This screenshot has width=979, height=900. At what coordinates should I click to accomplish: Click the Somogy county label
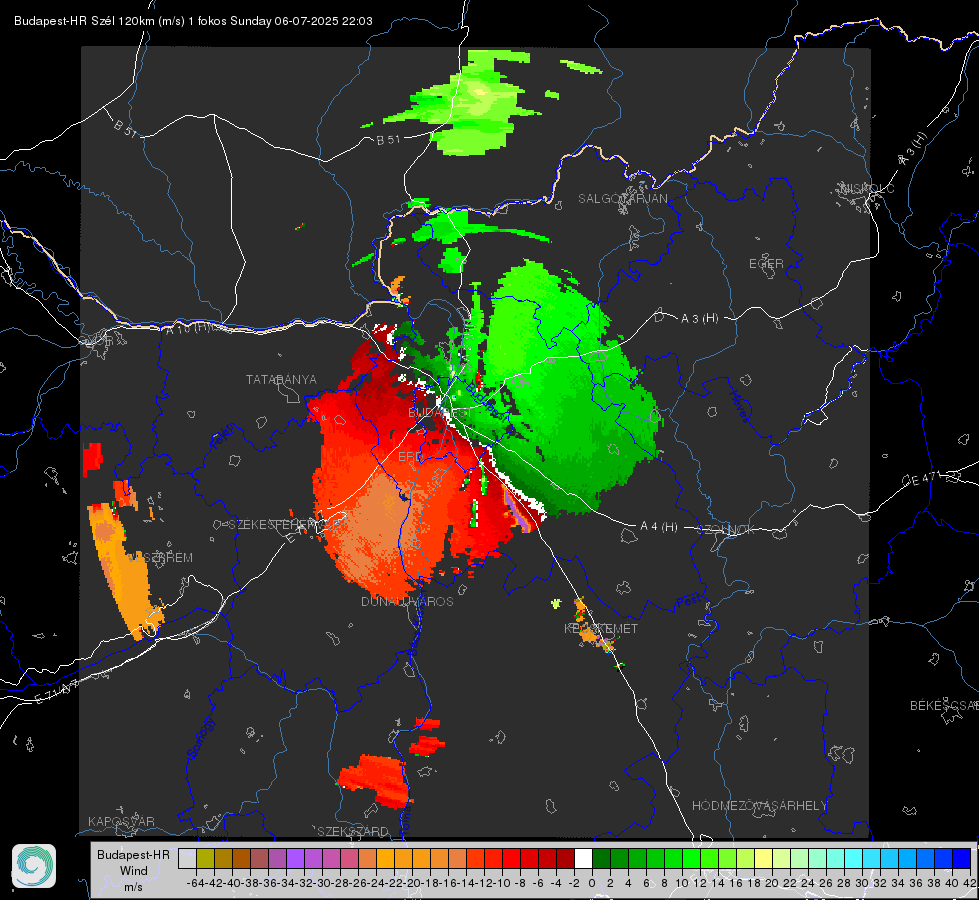(x=201, y=738)
